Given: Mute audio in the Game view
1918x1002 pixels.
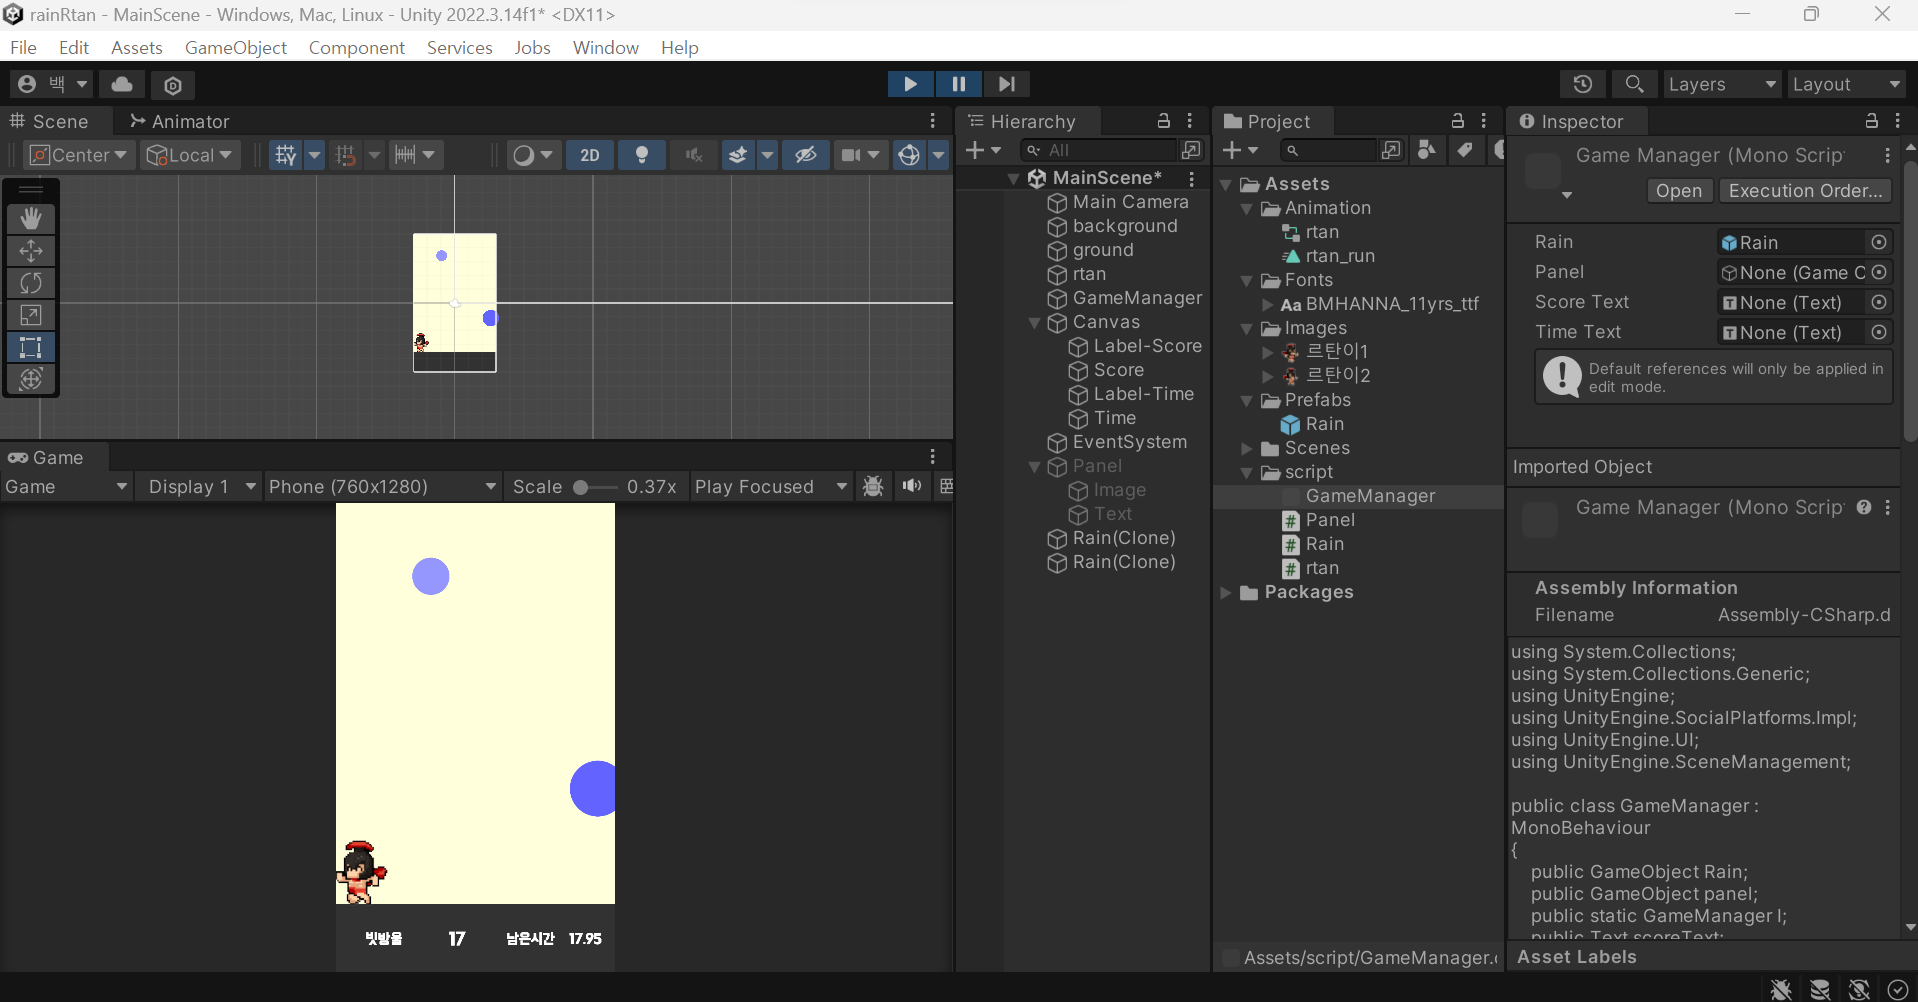Looking at the screenshot, I should point(912,486).
